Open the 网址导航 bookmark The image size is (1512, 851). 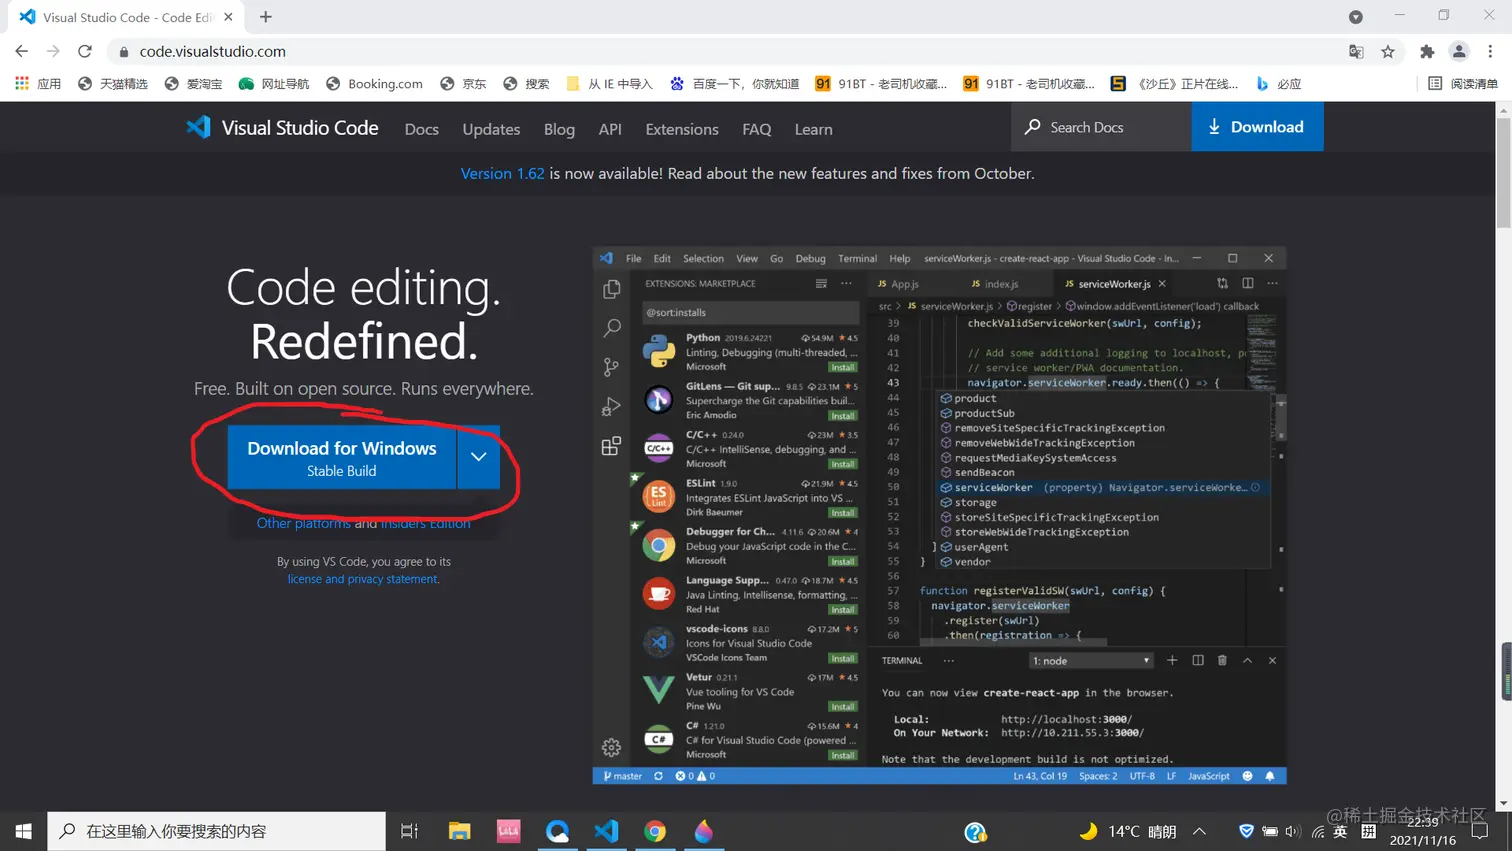click(x=273, y=84)
